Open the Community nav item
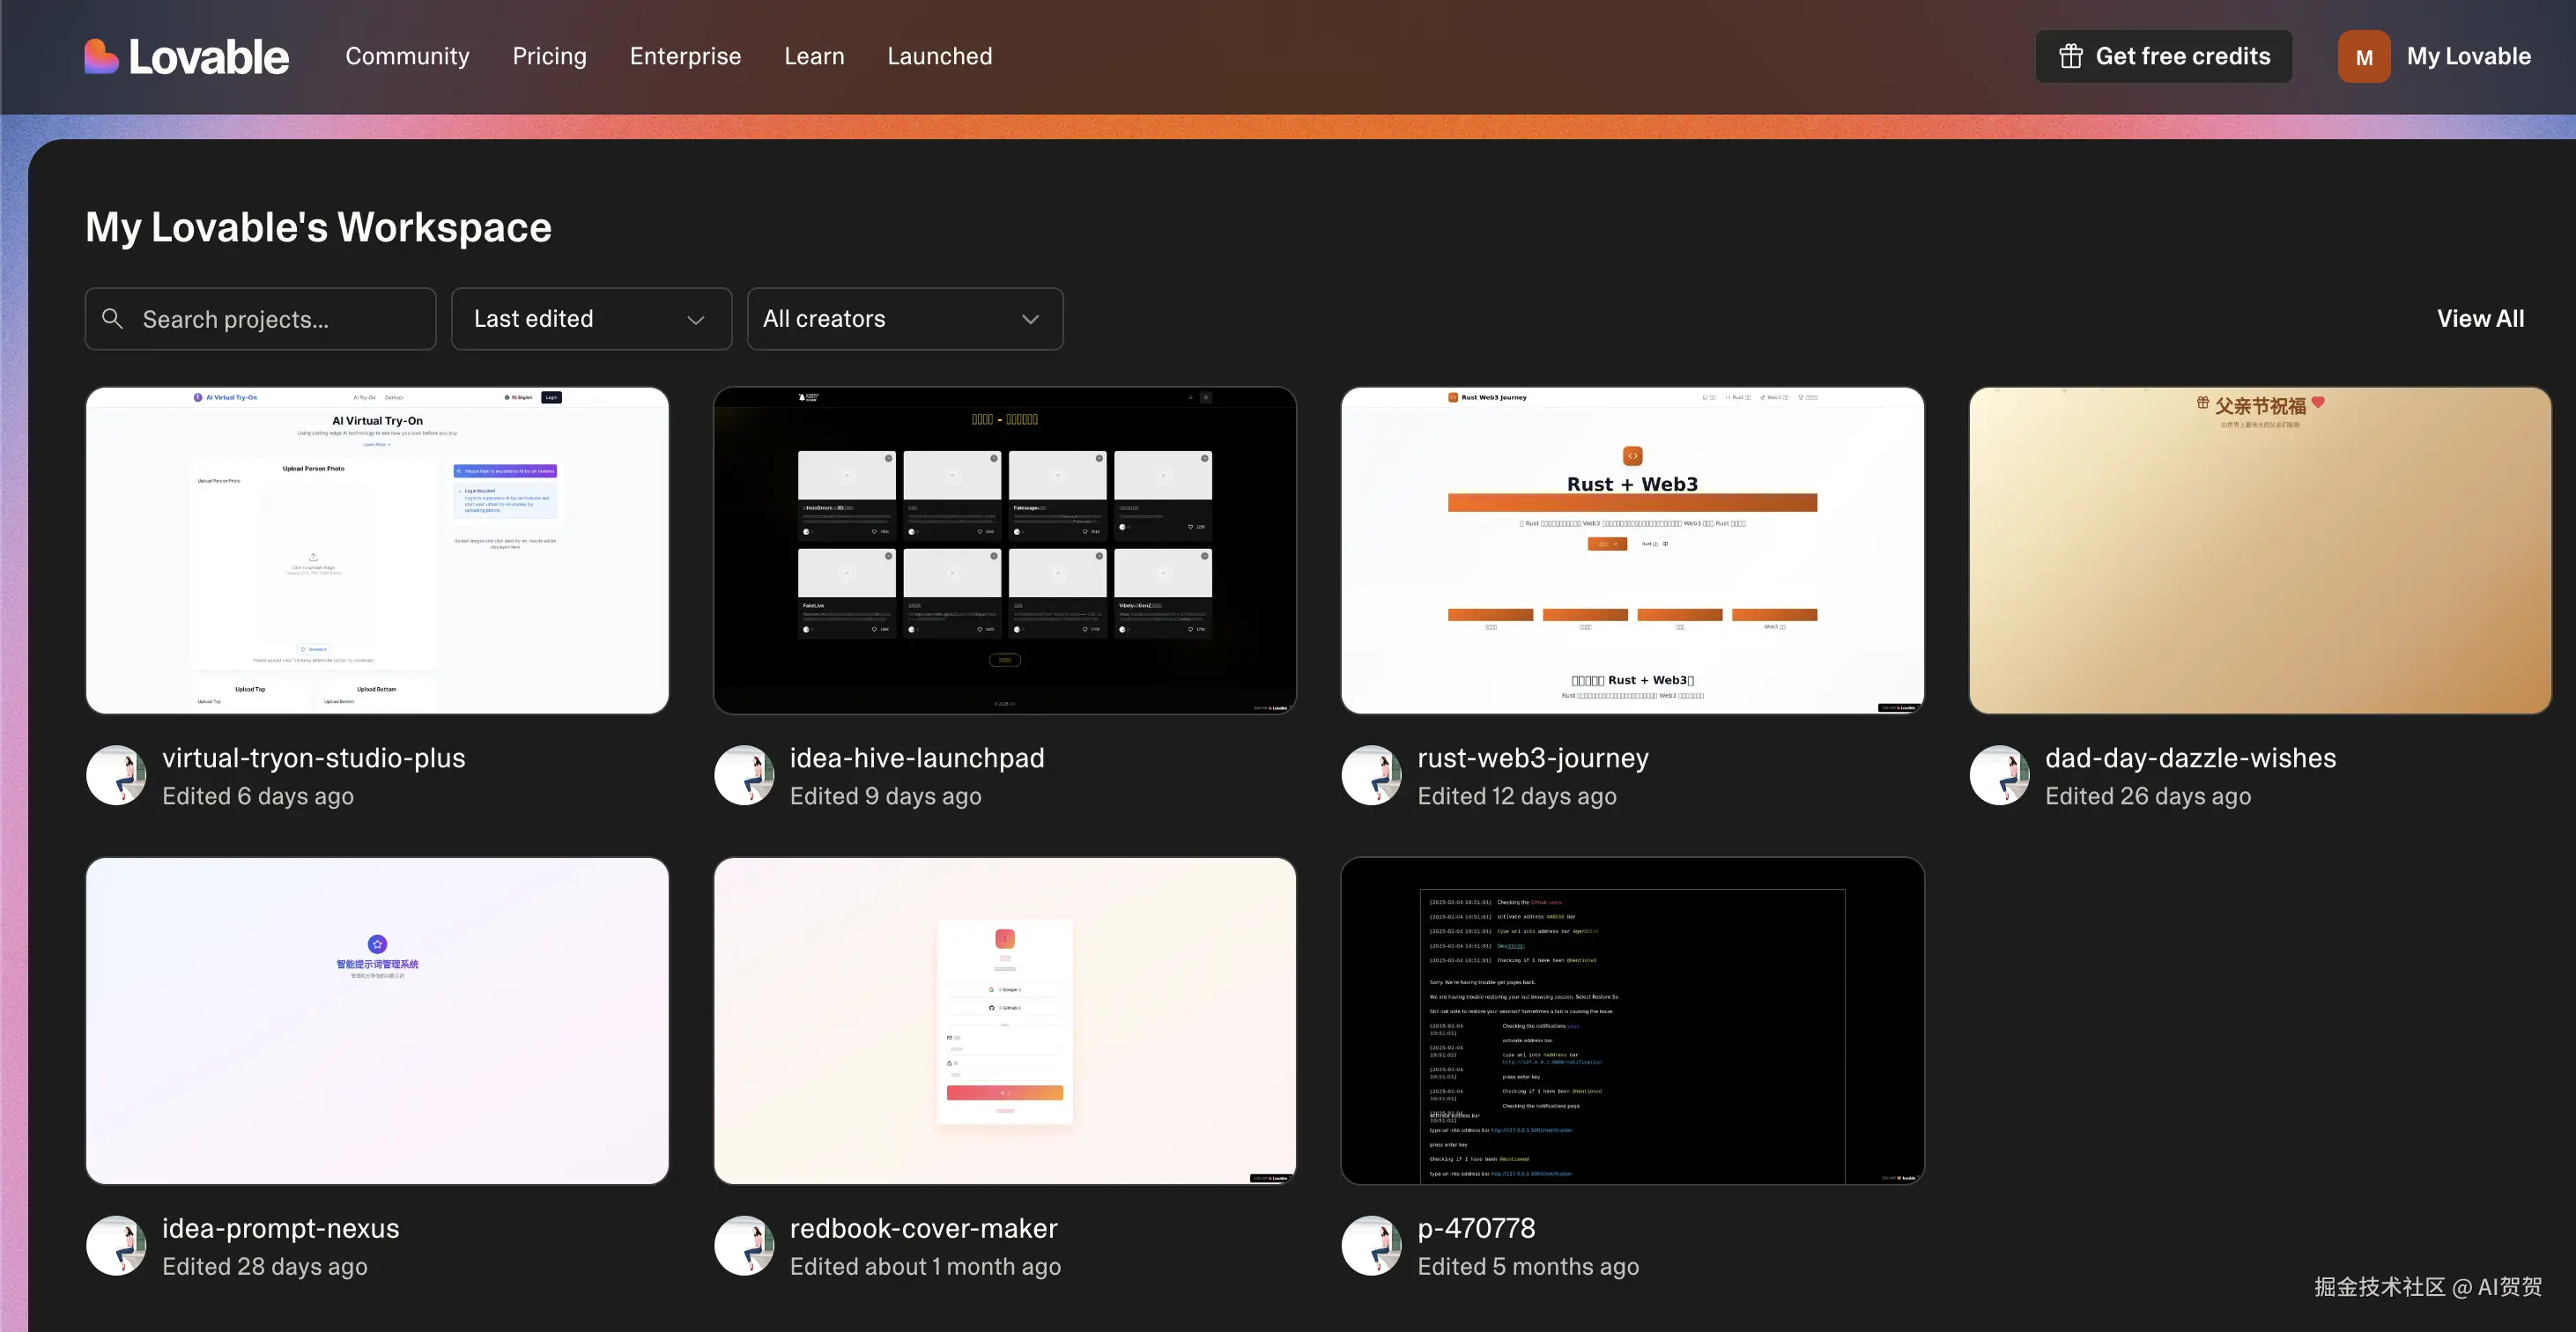The image size is (2576, 1332). (x=407, y=56)
